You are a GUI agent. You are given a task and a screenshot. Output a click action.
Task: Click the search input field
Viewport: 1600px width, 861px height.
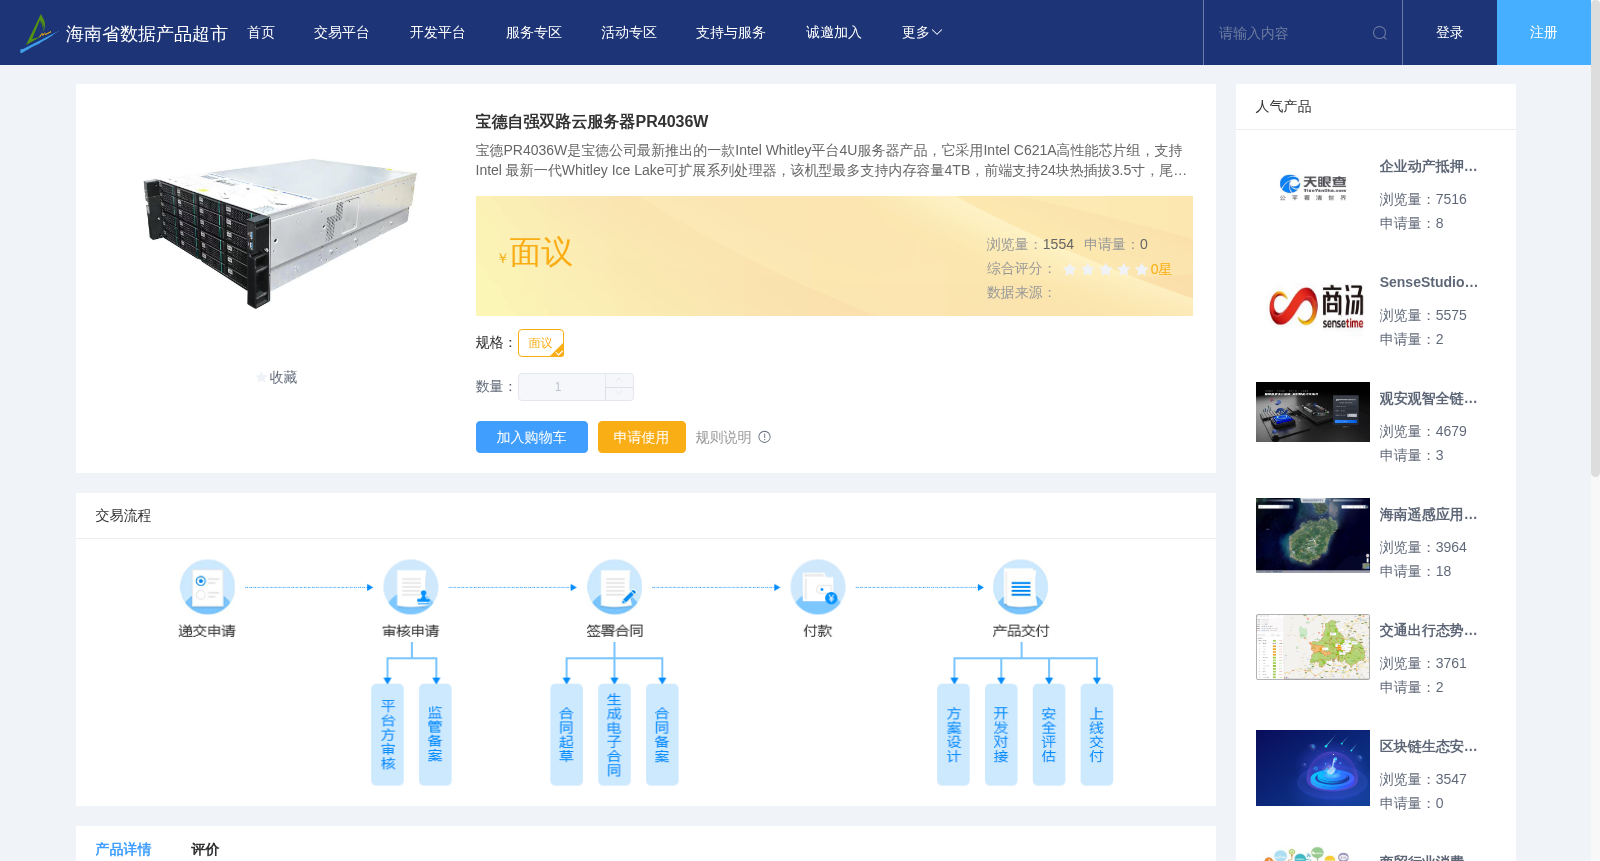point(1288,33)
